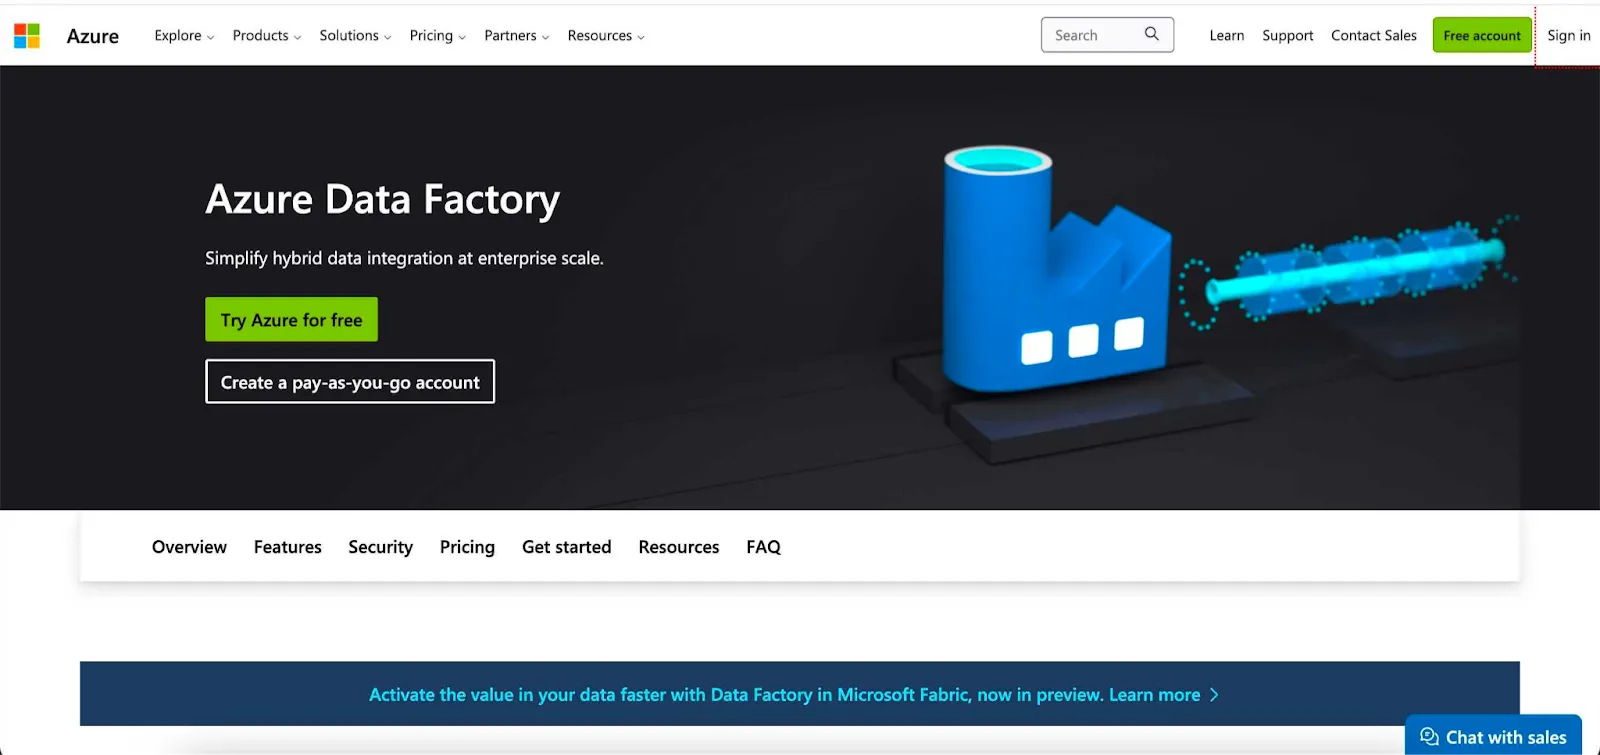Select the Overview tab
This screenshot has width=1600, height=755.
[189, 547]
